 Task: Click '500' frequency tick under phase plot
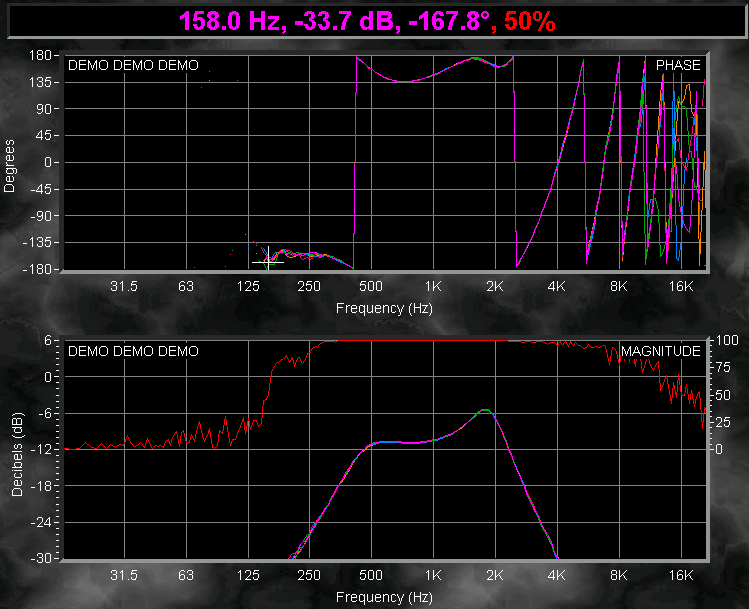(x=371, y=286)
